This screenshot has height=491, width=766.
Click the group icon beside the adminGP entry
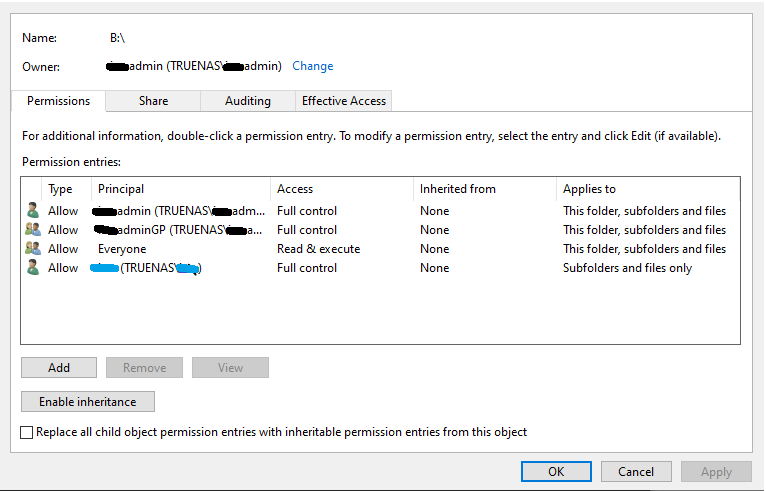[33, 230]
